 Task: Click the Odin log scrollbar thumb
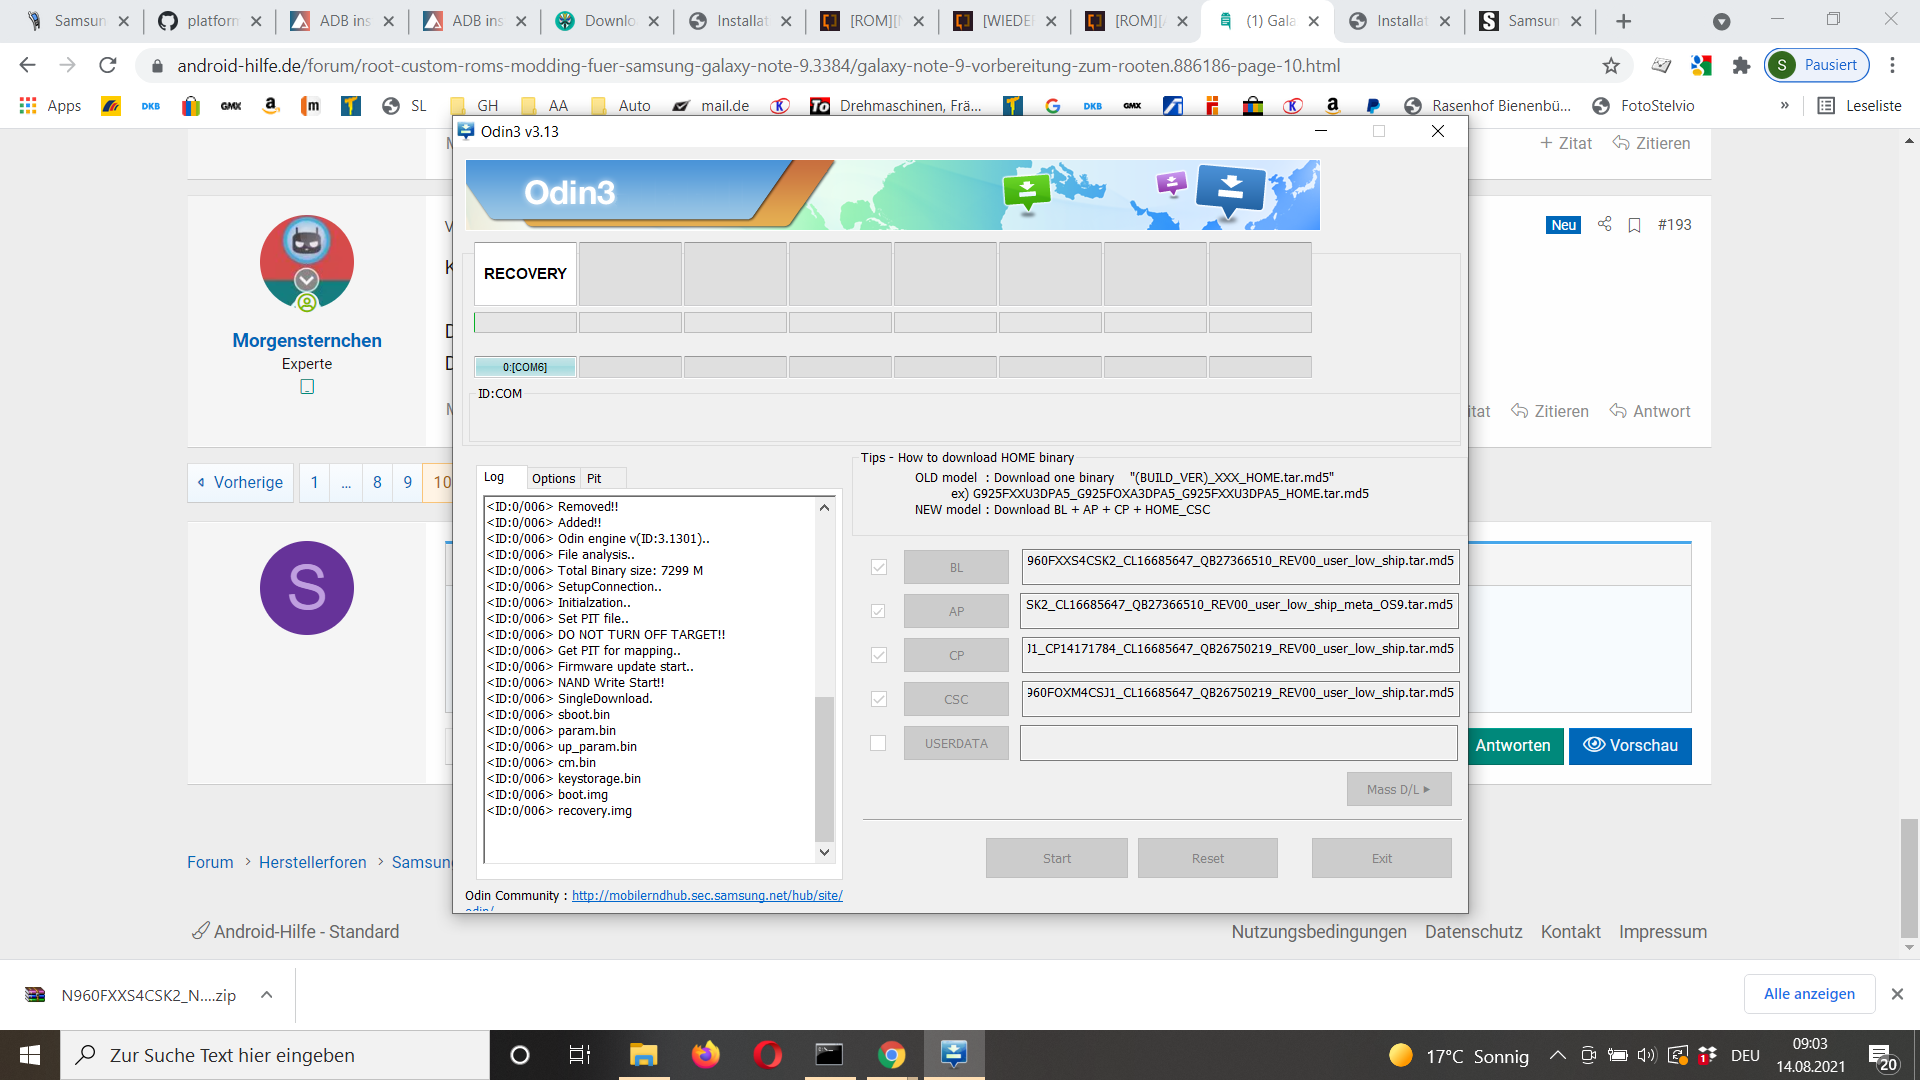[824, 769]
